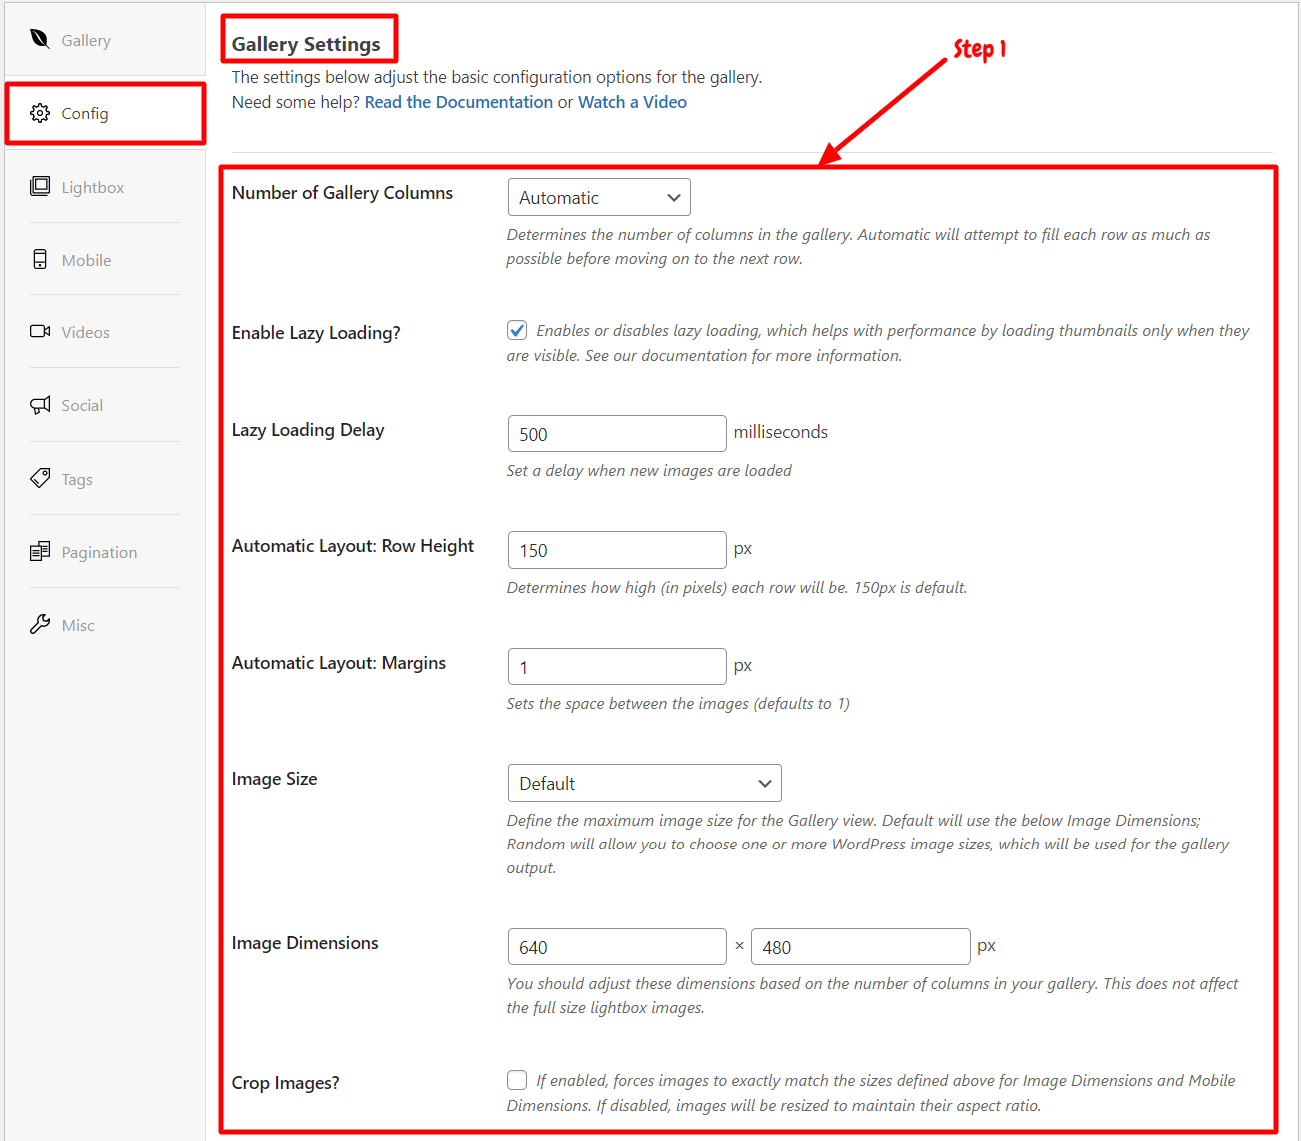Viewport: 1301px width, 1141px height.
Task: Select the Config tab label
Action: click(85, 114)
